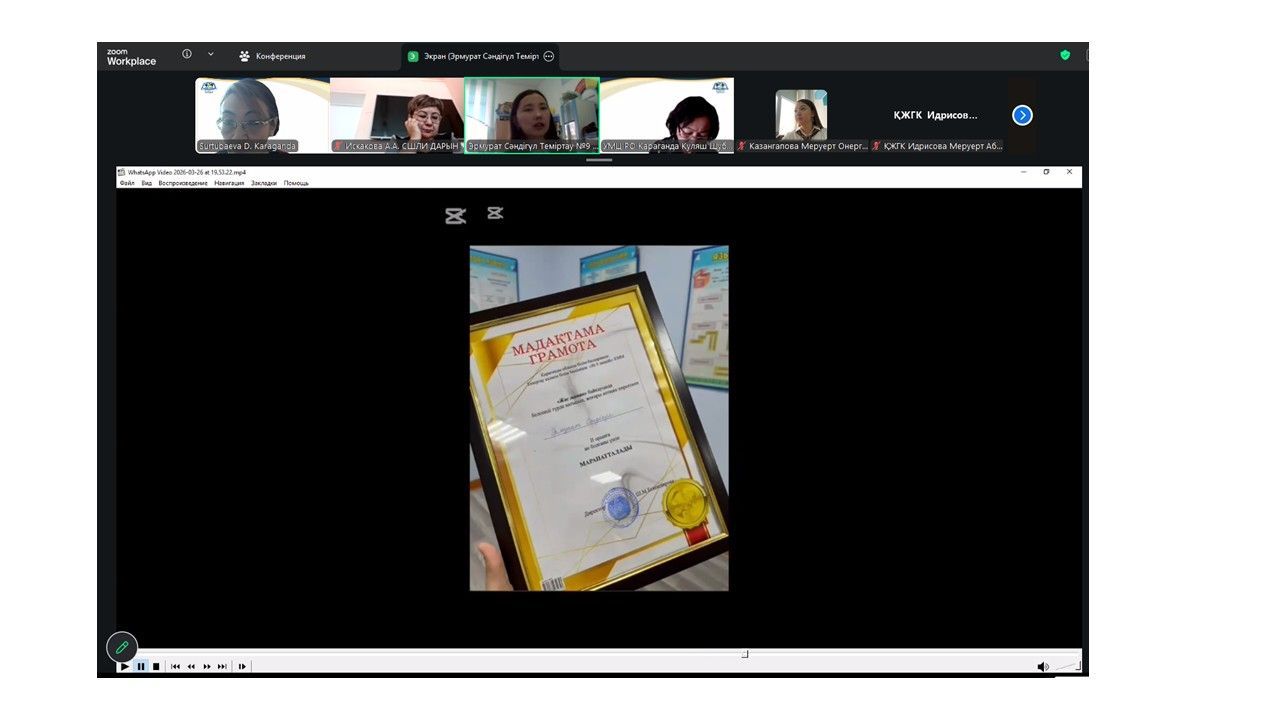Image resolution: width=1280 pixels, height=720 pixels.
Task: Switch to the Конференция tab
Action: pos(272,56)
